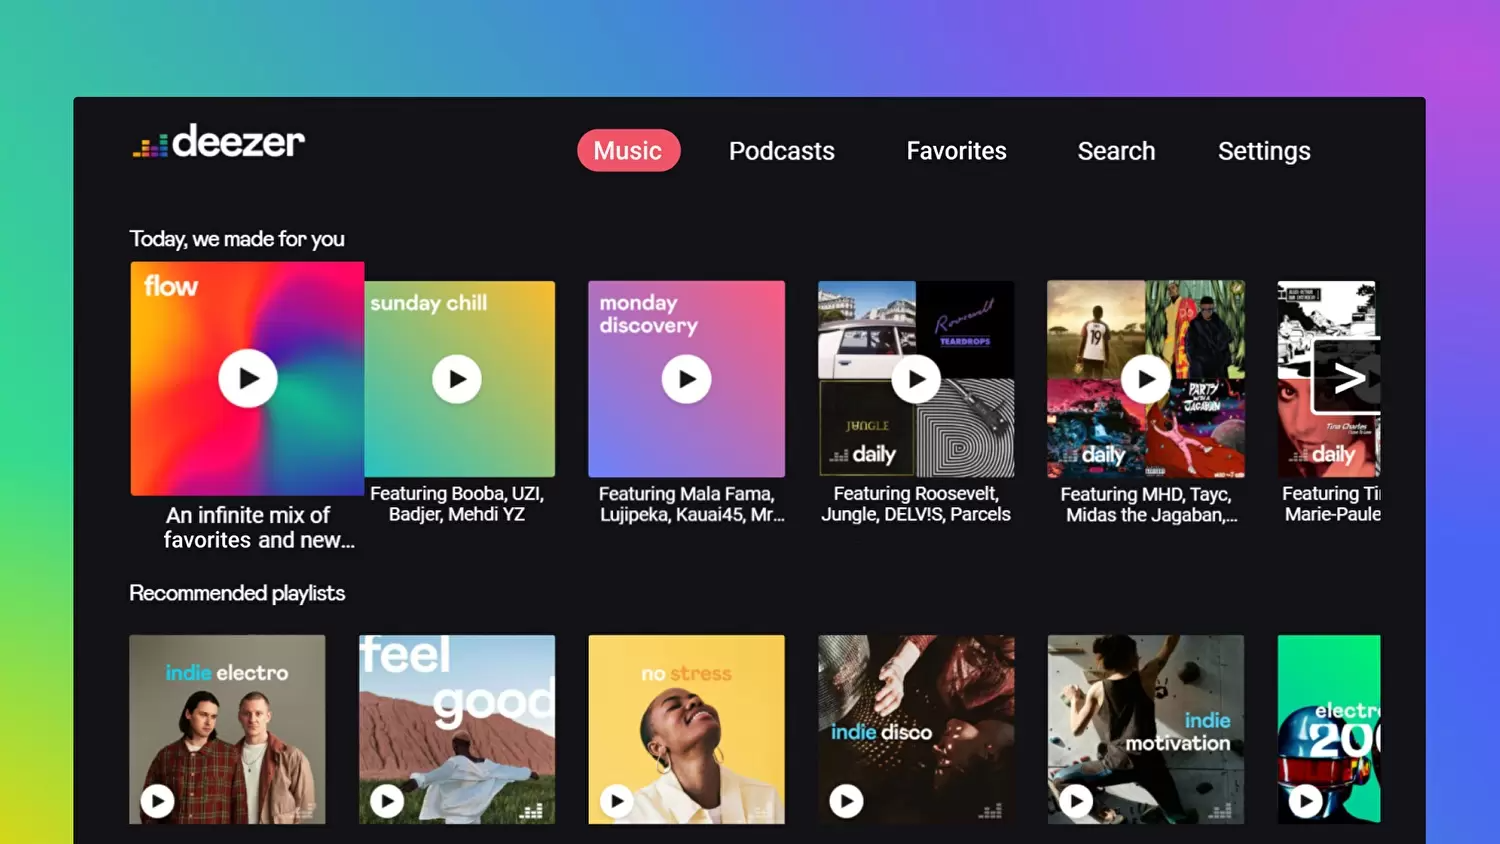1500x844 pixels.
Task: Play the indie electro playlist
Action: point(157,801)
